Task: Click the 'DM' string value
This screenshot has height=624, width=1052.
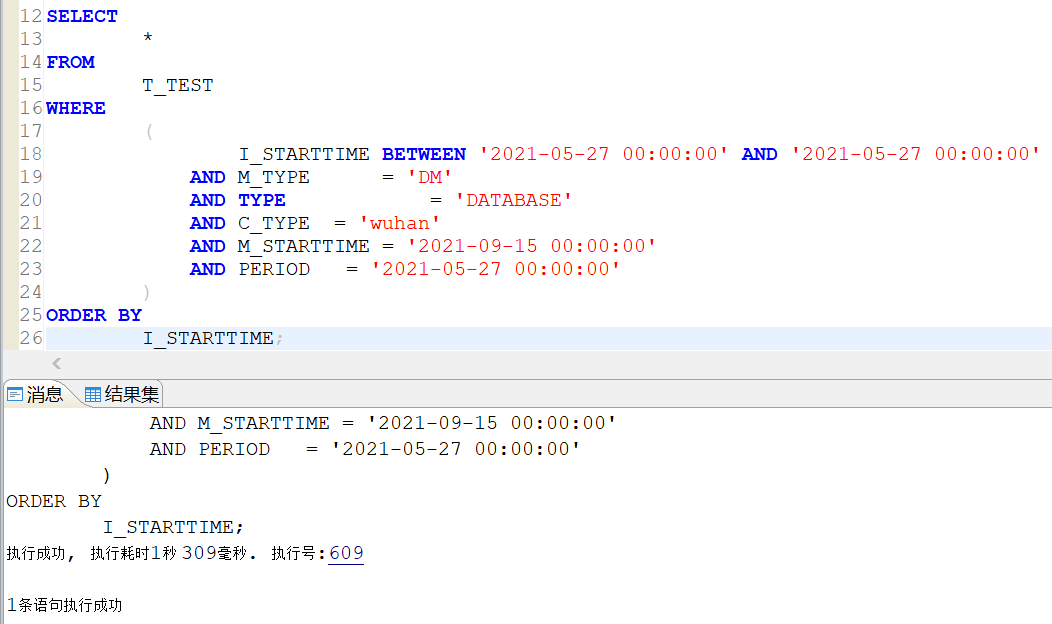Action: (x=430, y=177)
